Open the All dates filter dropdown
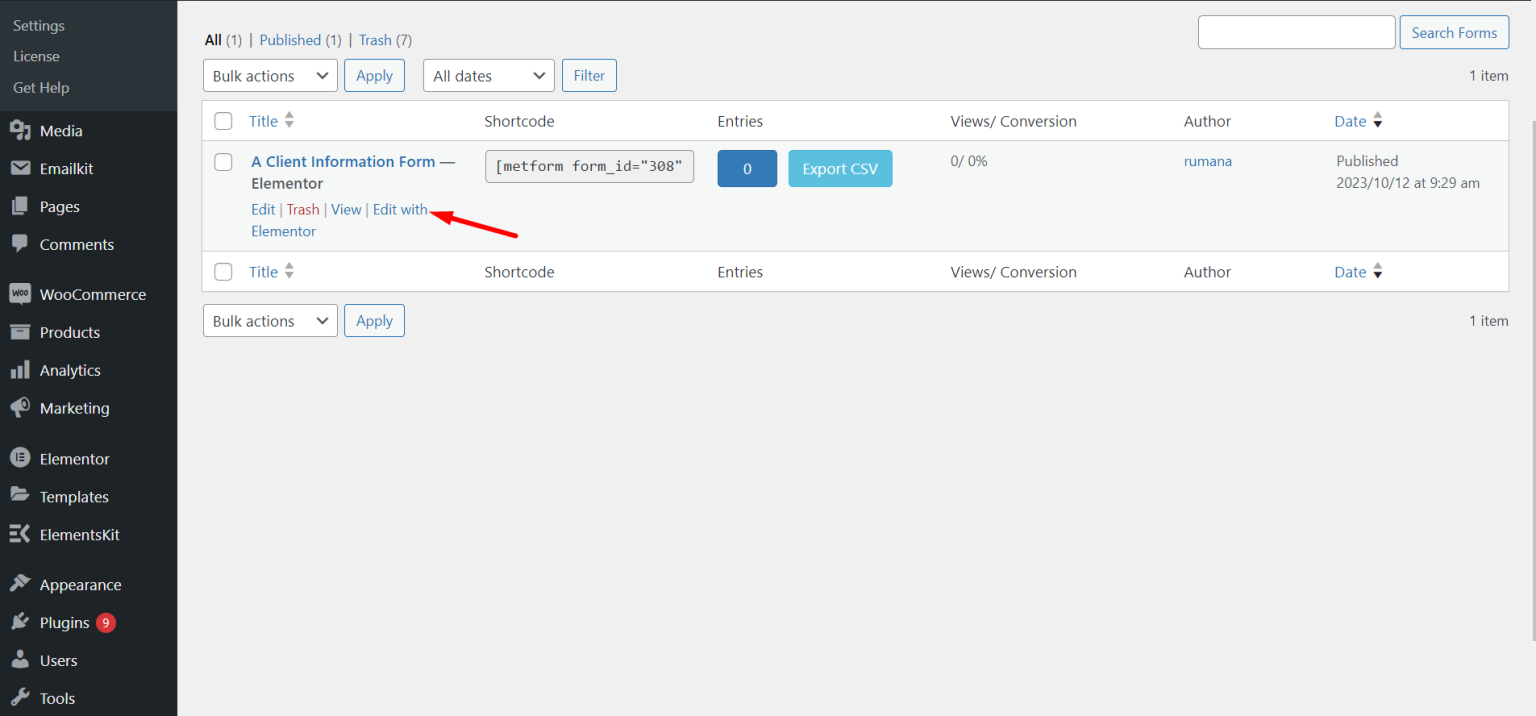 point(488,75)
